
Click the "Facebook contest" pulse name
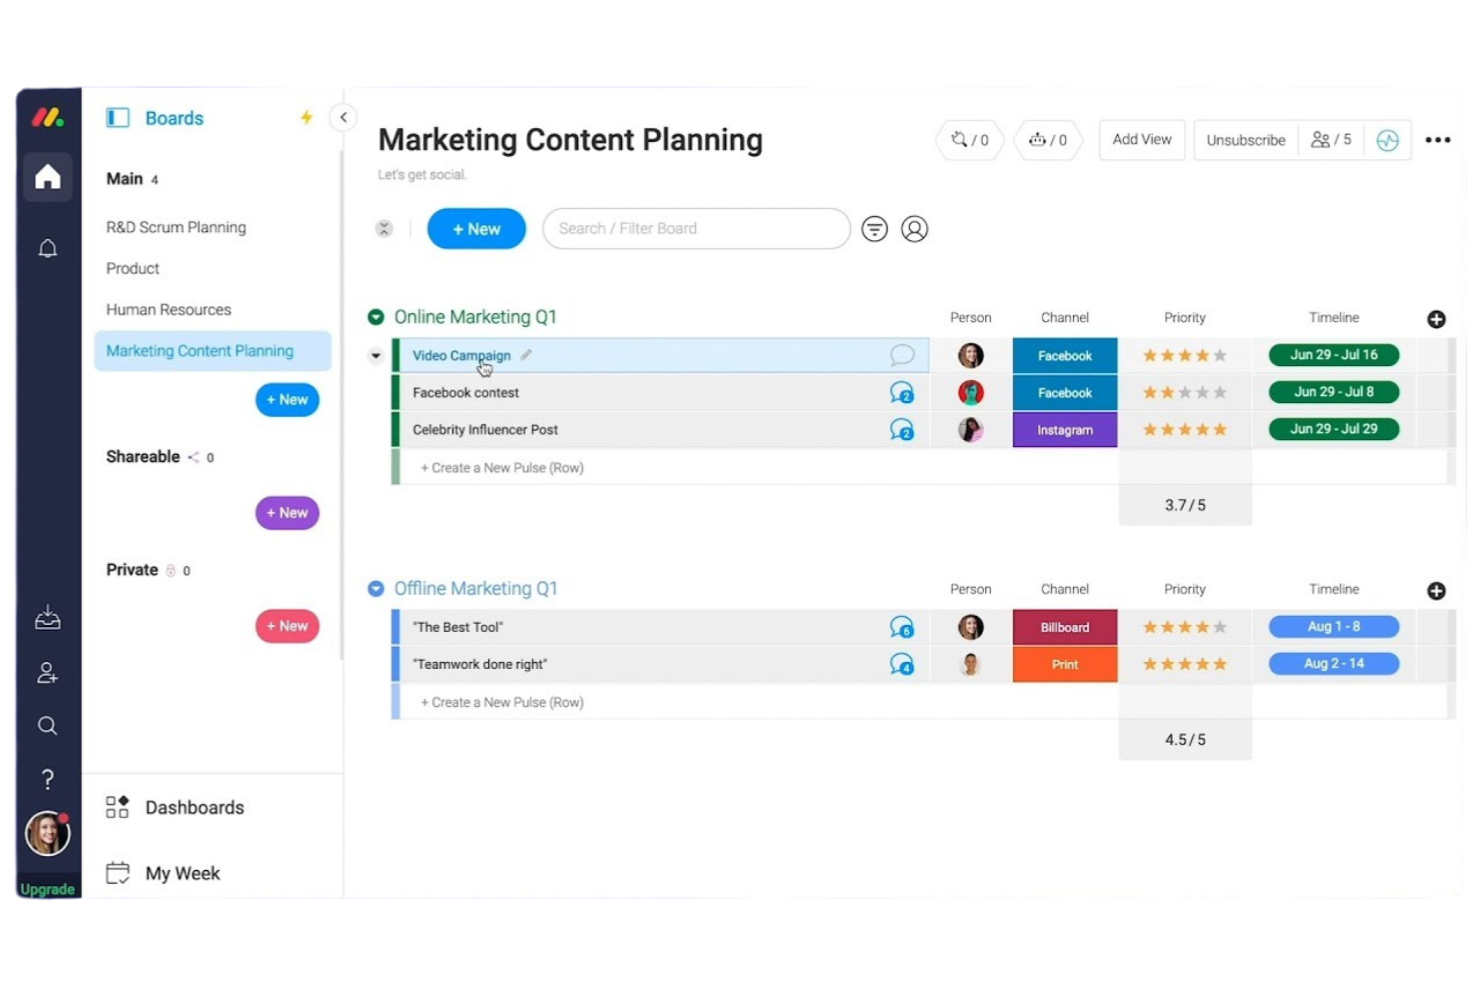[466, 393]
